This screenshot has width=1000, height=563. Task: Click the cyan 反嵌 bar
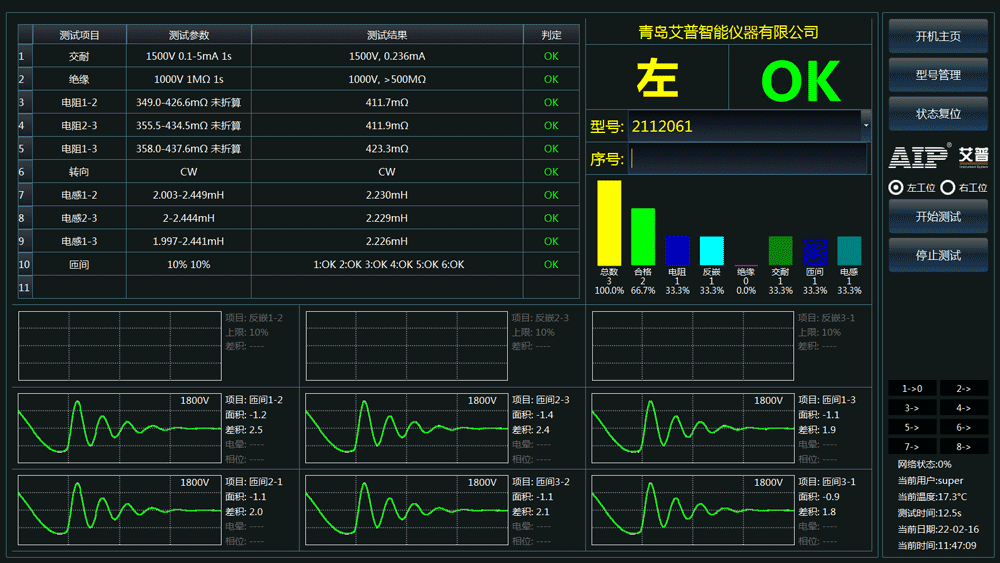[711, 250]
